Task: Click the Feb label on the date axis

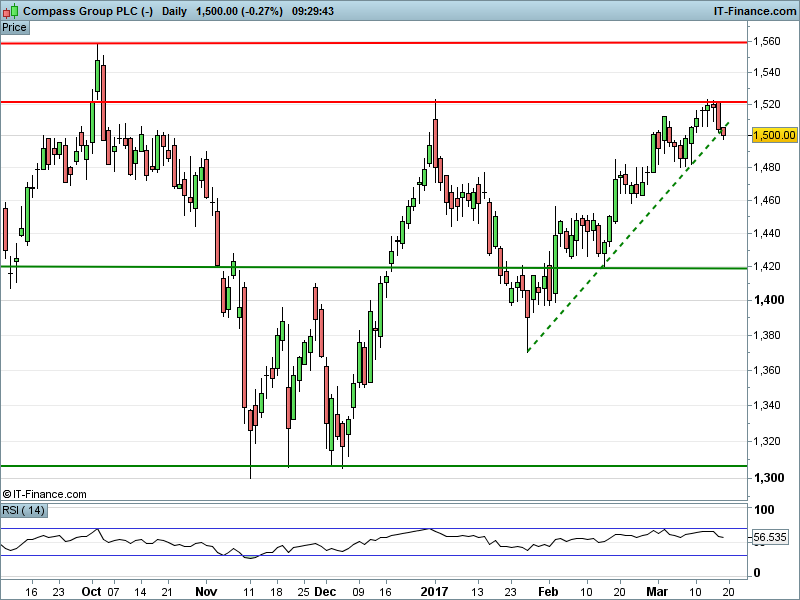Action: click(548, 592)
